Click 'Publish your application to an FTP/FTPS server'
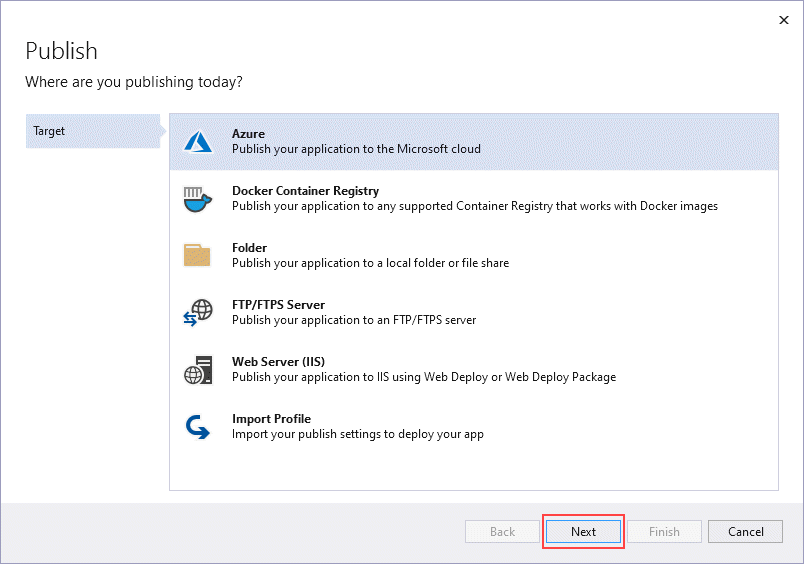Screen dimensions: 804x564 coord(354,320)
